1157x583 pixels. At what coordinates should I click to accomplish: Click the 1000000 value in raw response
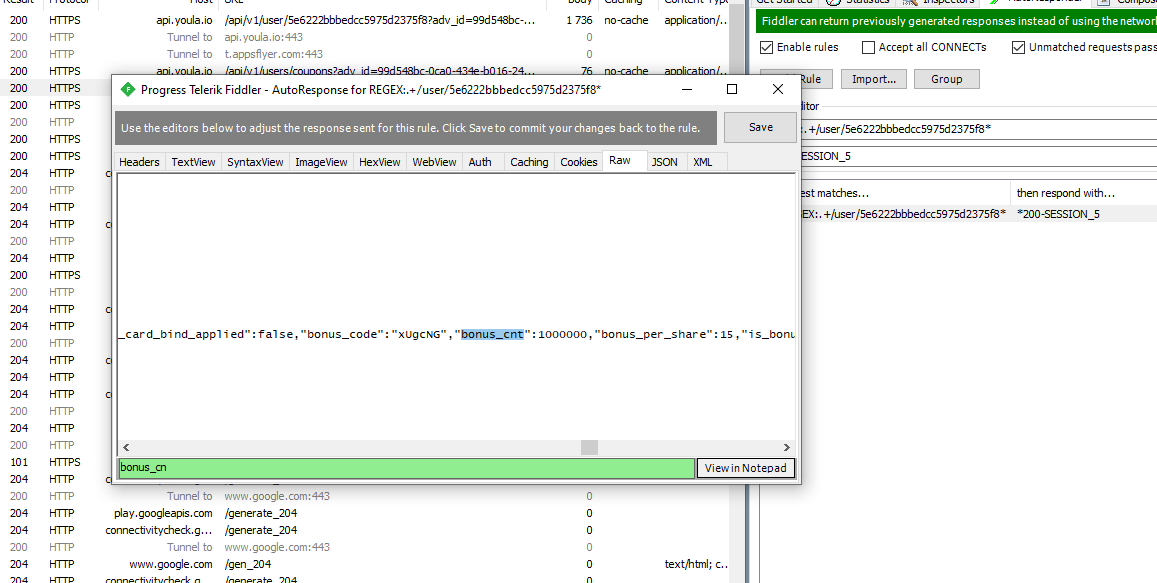[562, 334]
